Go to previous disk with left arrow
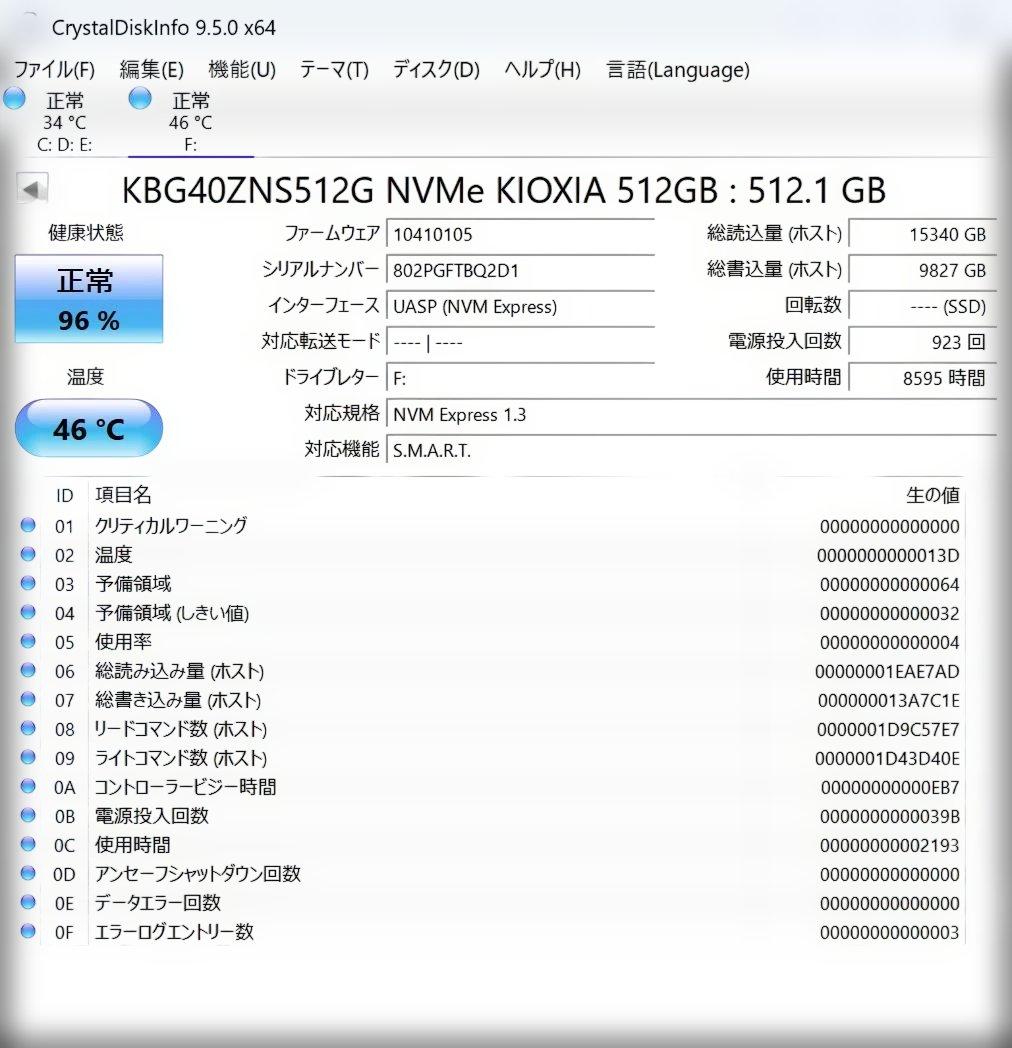The image size is (1012, 1048). (x=31, y=189)
